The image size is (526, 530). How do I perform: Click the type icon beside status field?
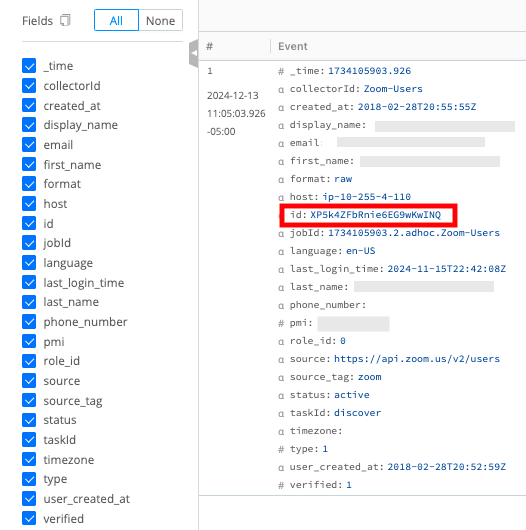[x=281, y=396]
